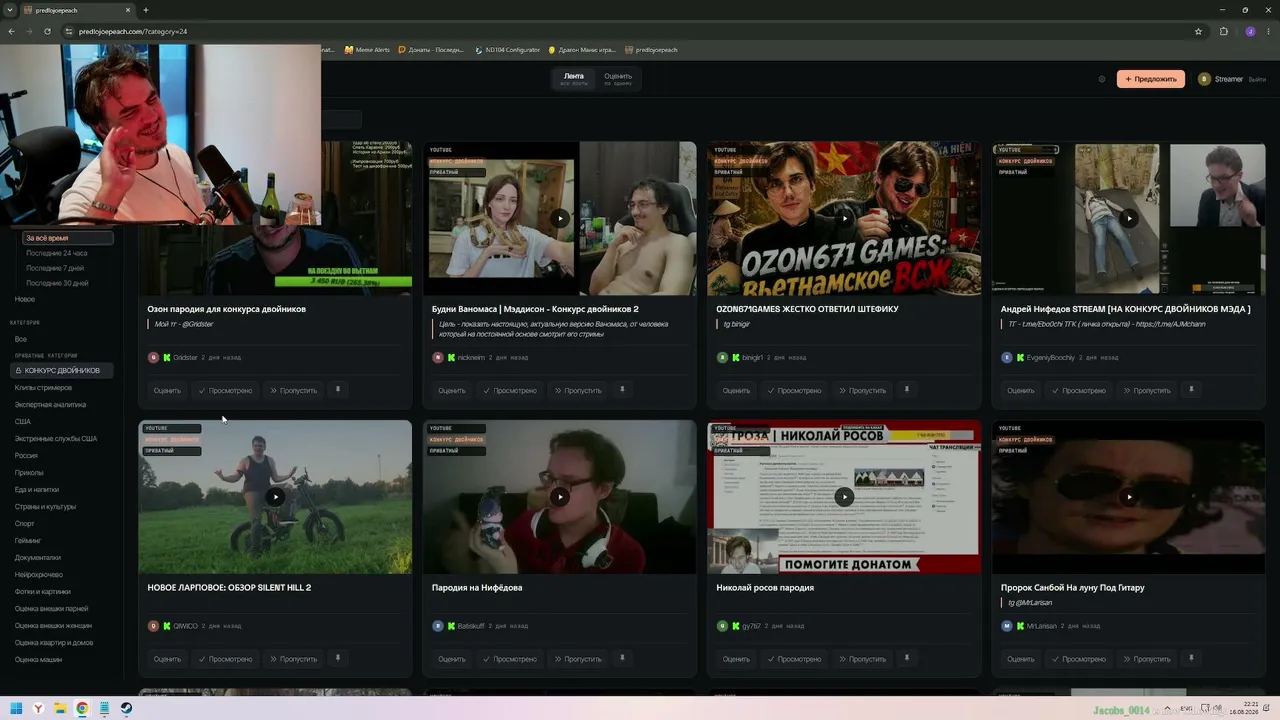Reload the page
Screen dimensions: 1280x720
[47, 31]
